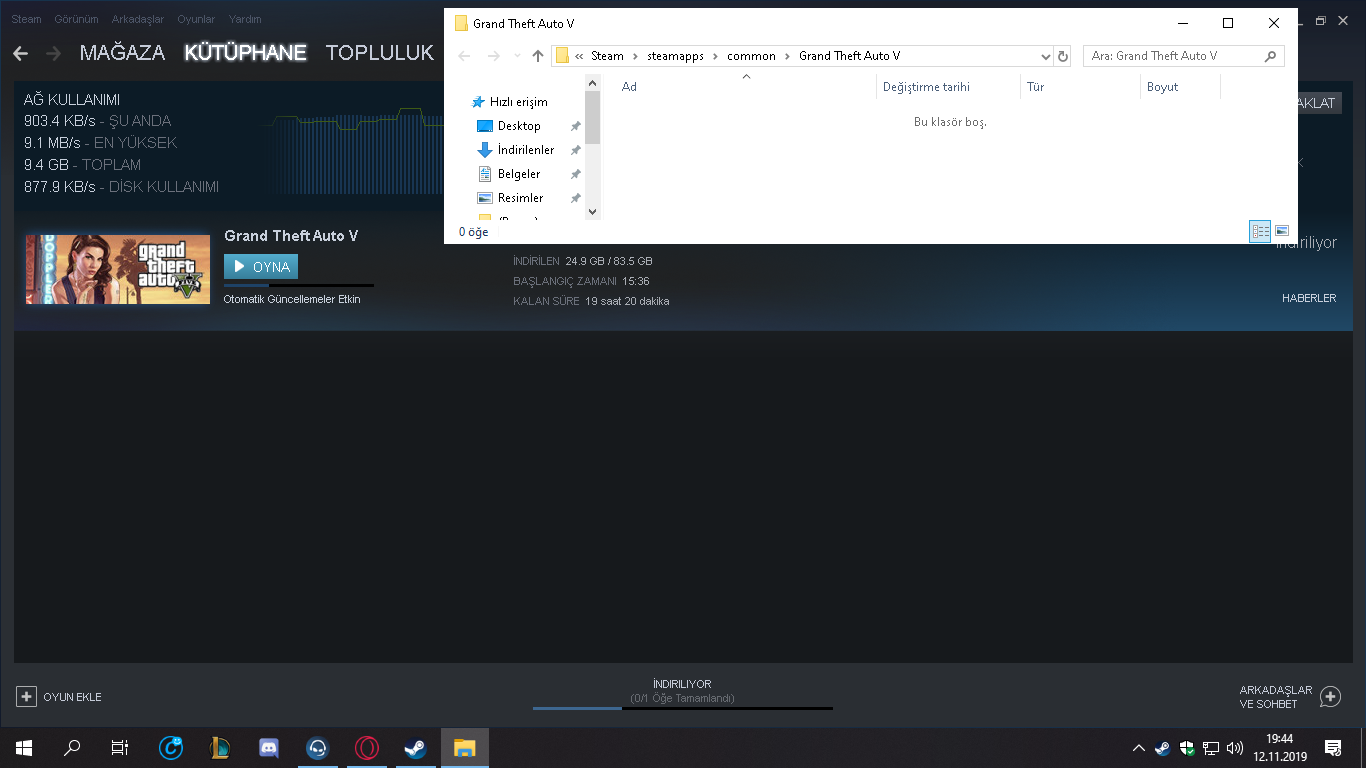
Task: Open the notification center icon
Action: click(x=1332, y=747)
